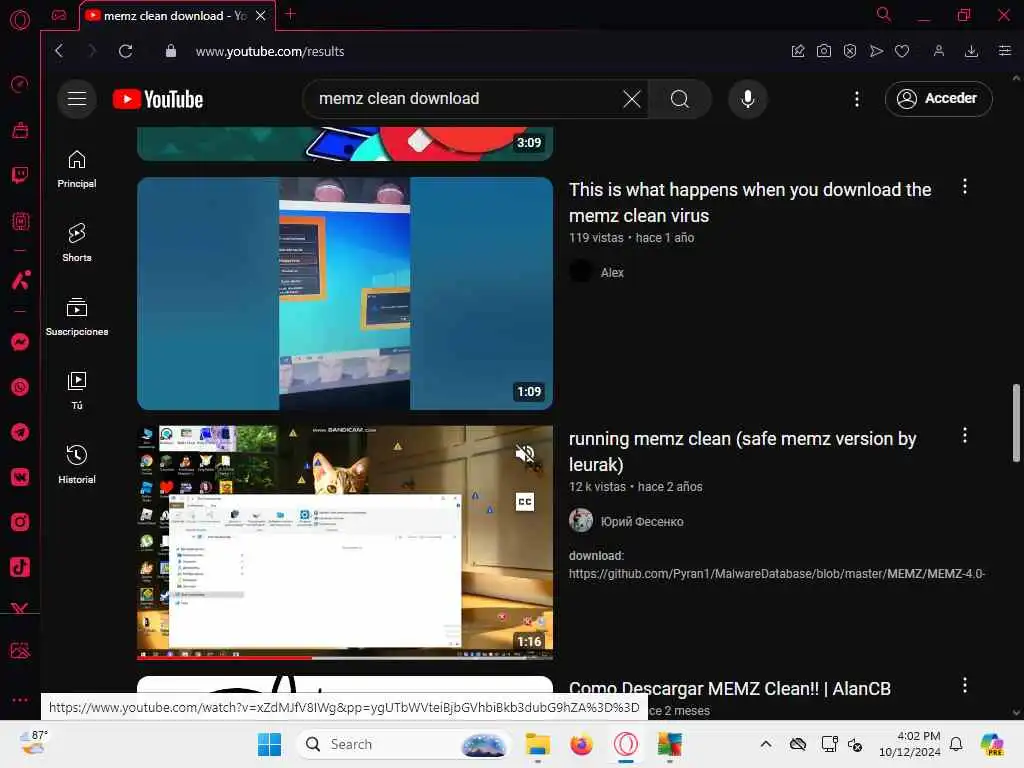Open Suscripciones in YouTube sidebar

(x=77, y=317)
